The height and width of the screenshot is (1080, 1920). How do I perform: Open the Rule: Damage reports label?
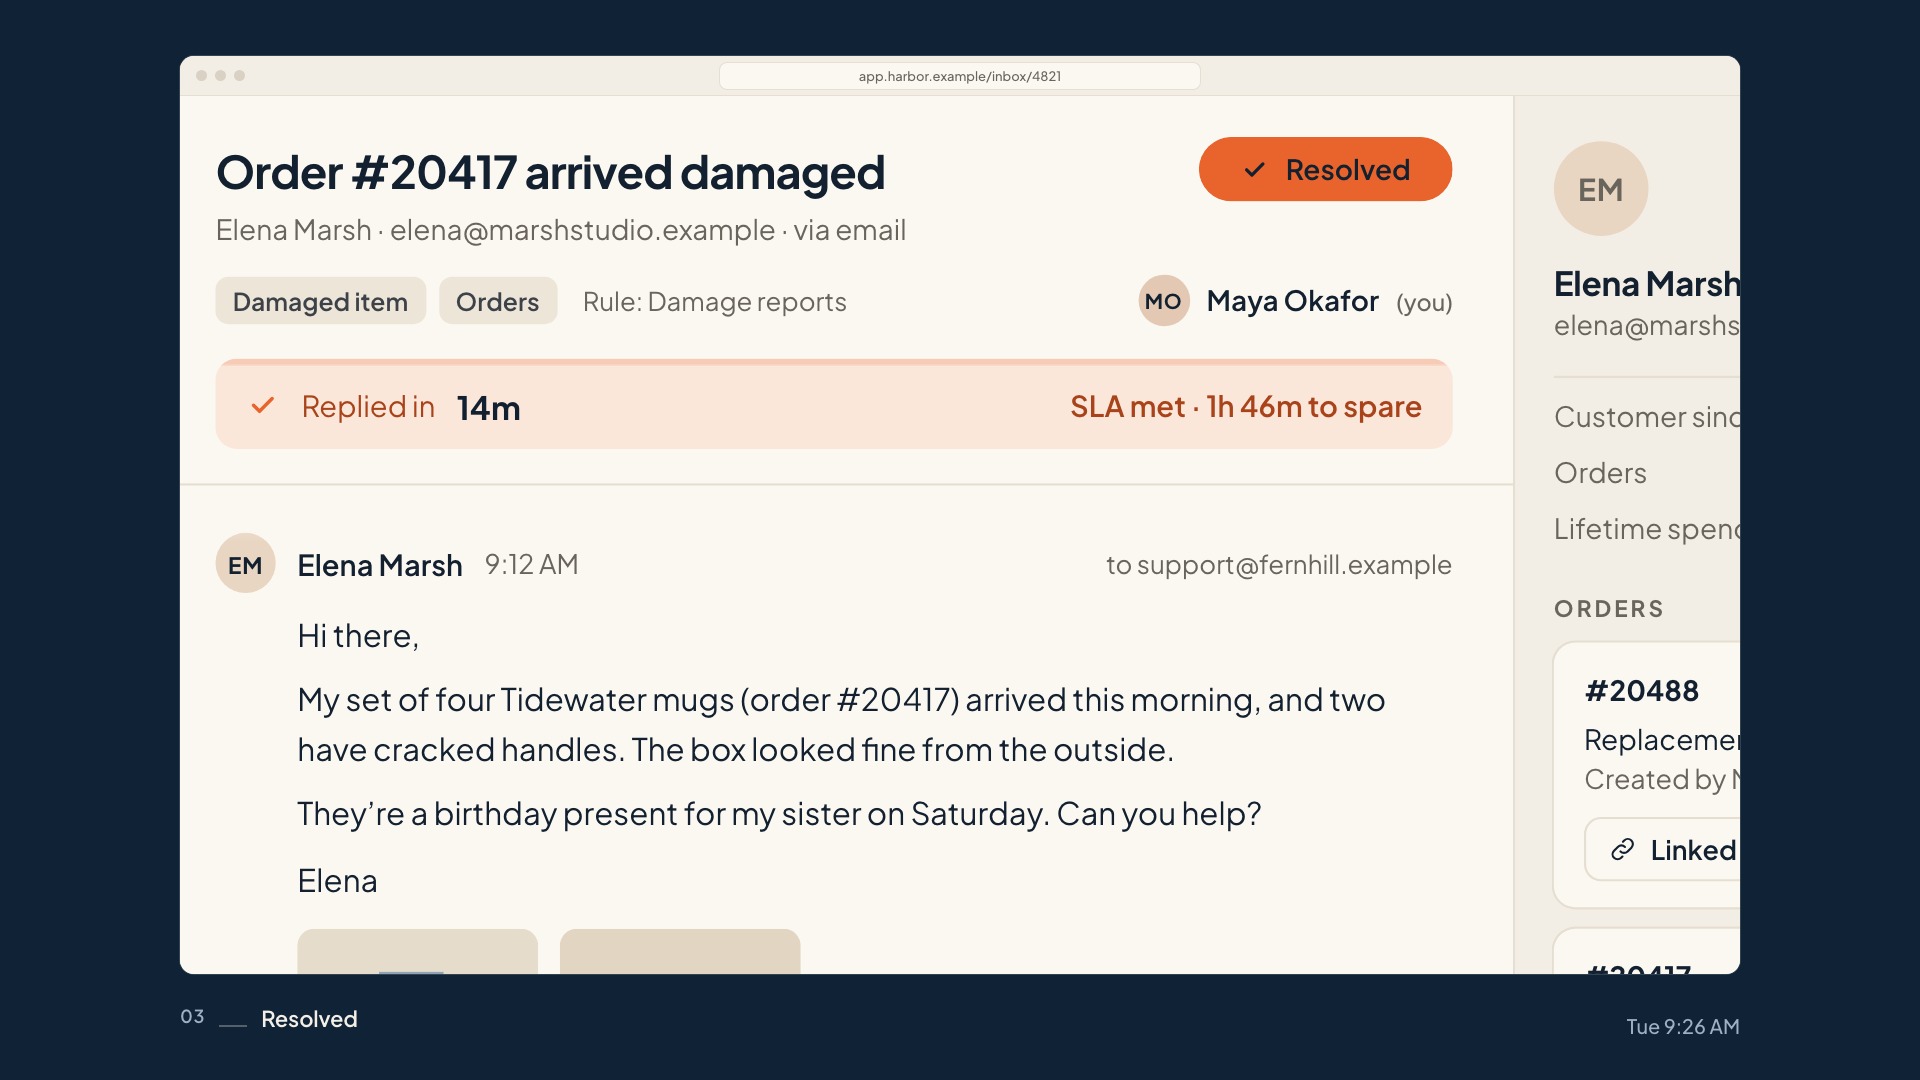[x=714, y=301]
